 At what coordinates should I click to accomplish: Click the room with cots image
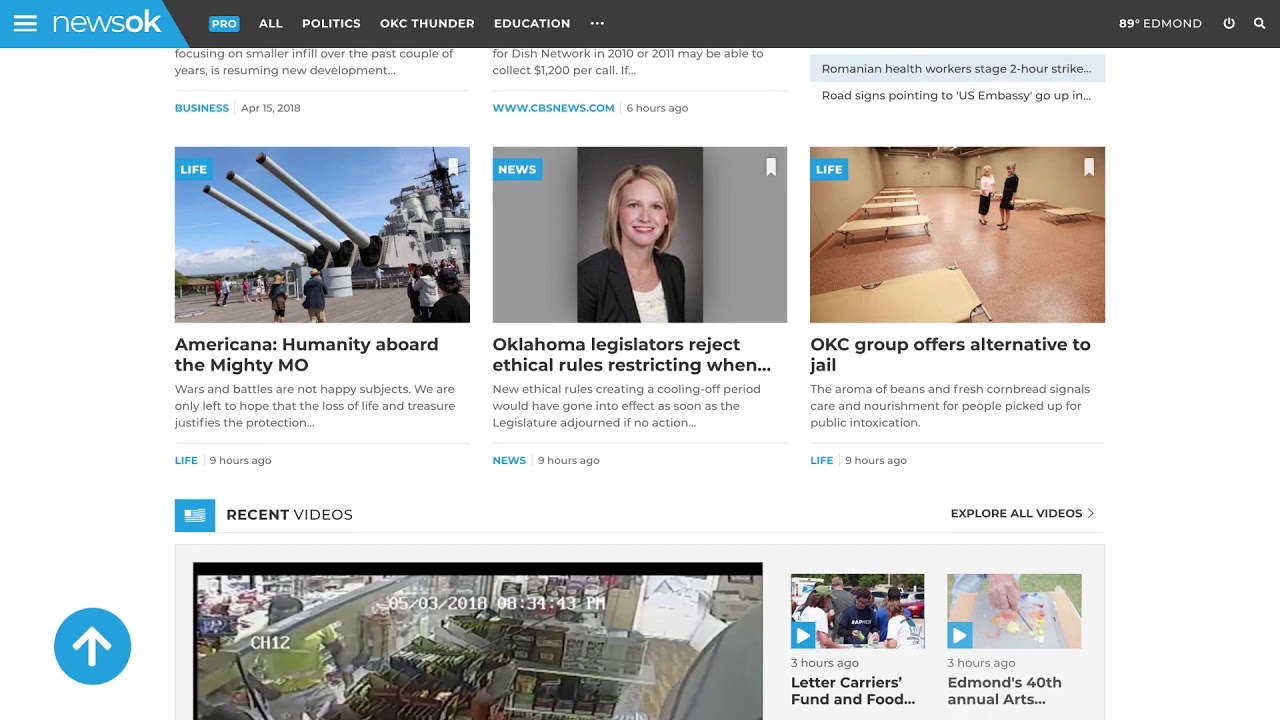(x=957, y=235)
